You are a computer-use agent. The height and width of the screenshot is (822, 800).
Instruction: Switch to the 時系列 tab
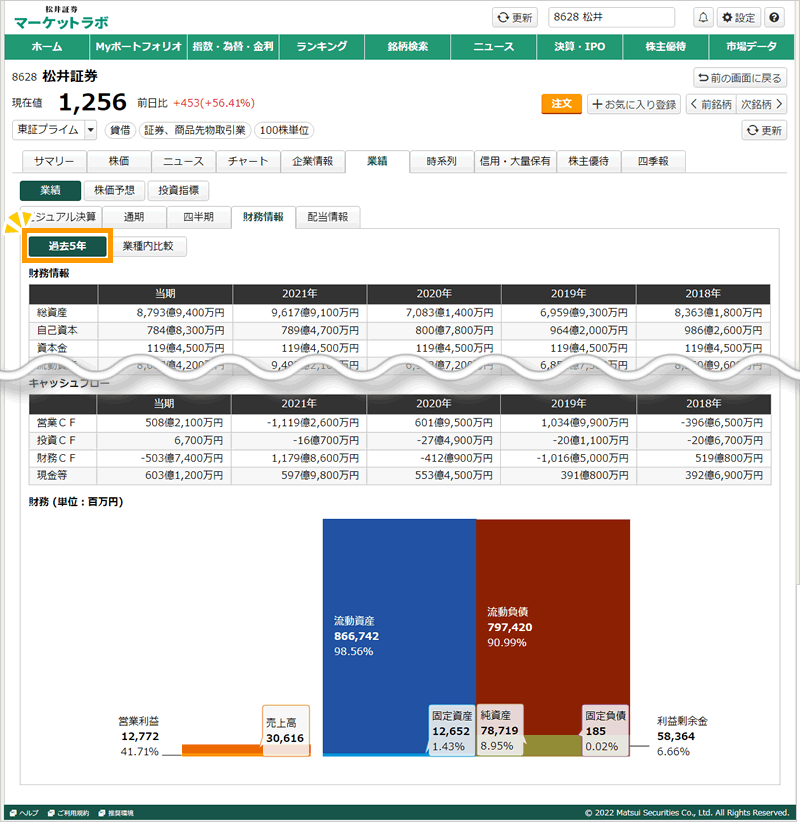(x=442, y=161)
